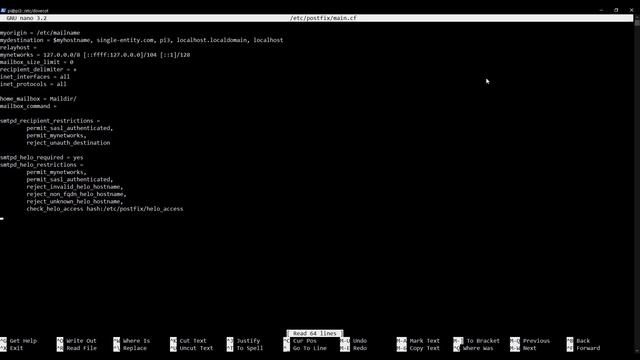Click the smtpd_helo_required = yes line
Screen dimensions: 640x360
tap(42, 158)
